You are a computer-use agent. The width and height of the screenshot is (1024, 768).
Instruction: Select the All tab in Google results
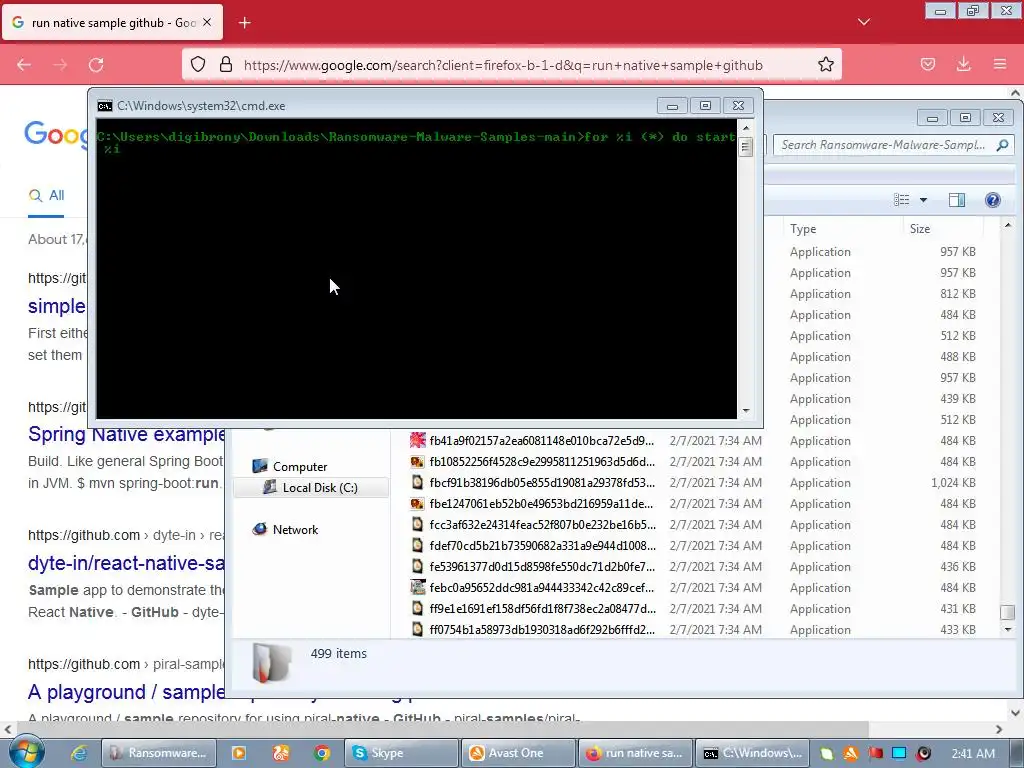(x=46, y=195)
